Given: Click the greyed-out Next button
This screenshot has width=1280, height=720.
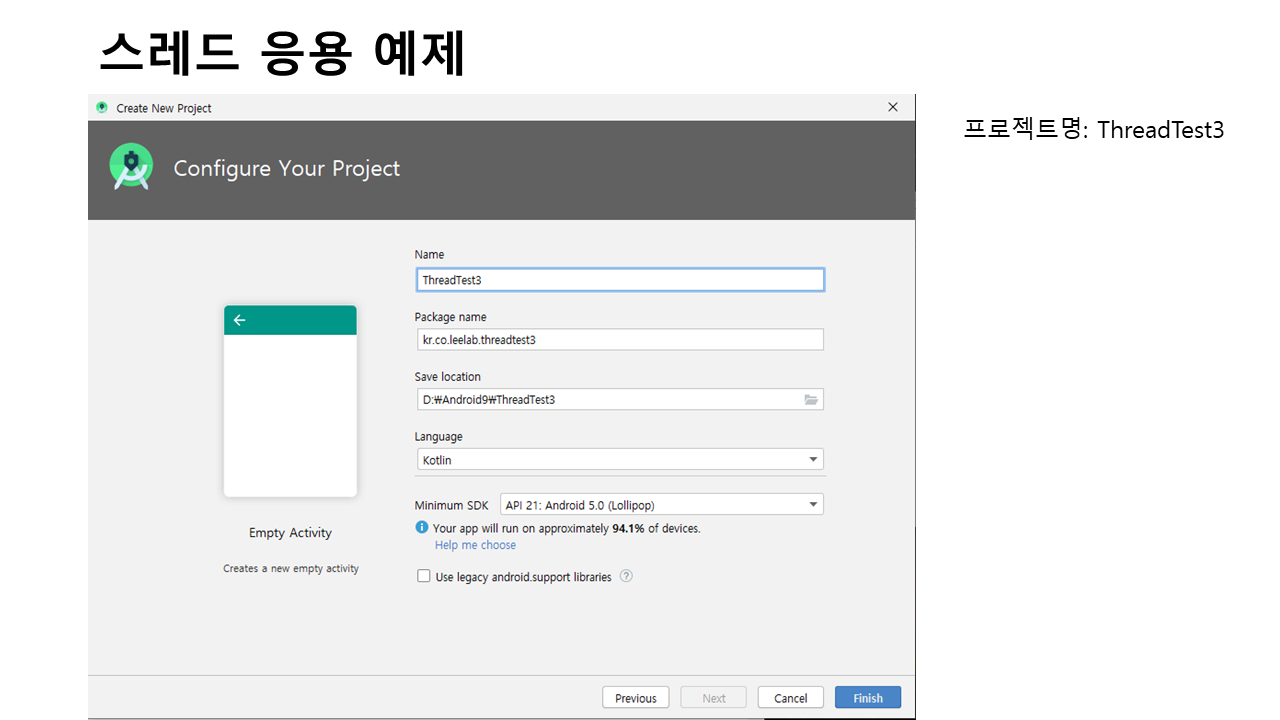Looking at the screenshot, I should coord(714,698).
